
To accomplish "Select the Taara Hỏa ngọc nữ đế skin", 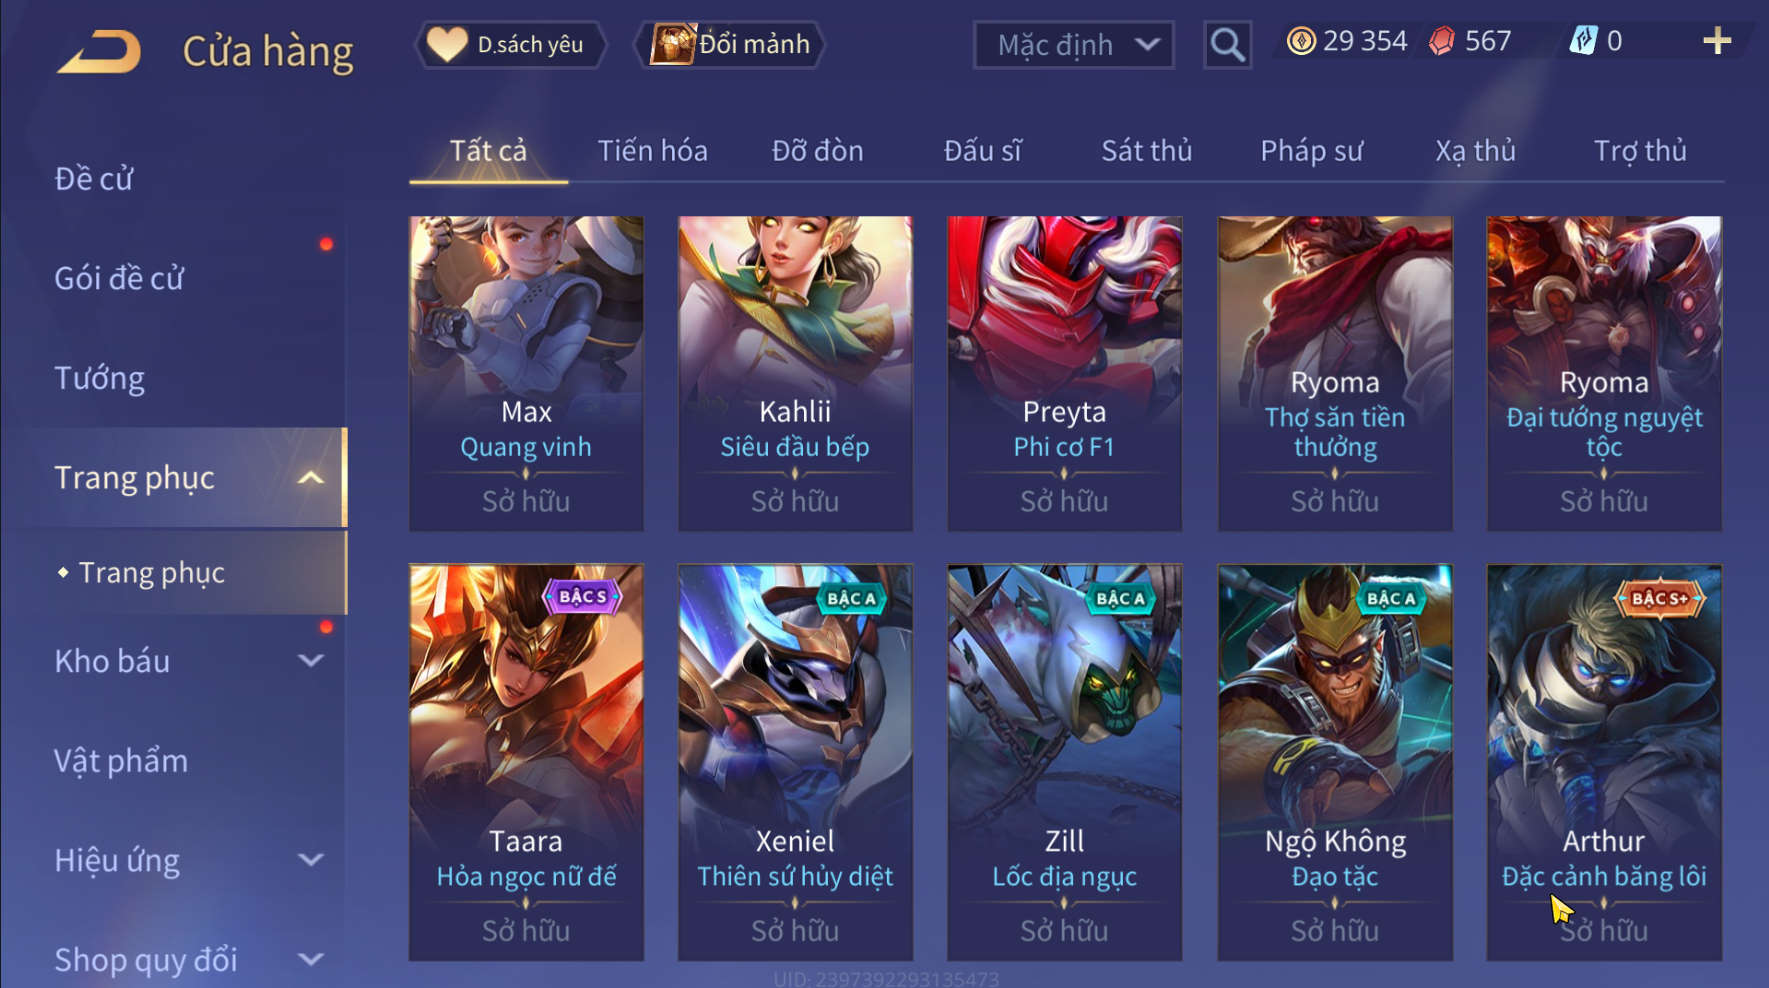I will [x=526, y=763].
